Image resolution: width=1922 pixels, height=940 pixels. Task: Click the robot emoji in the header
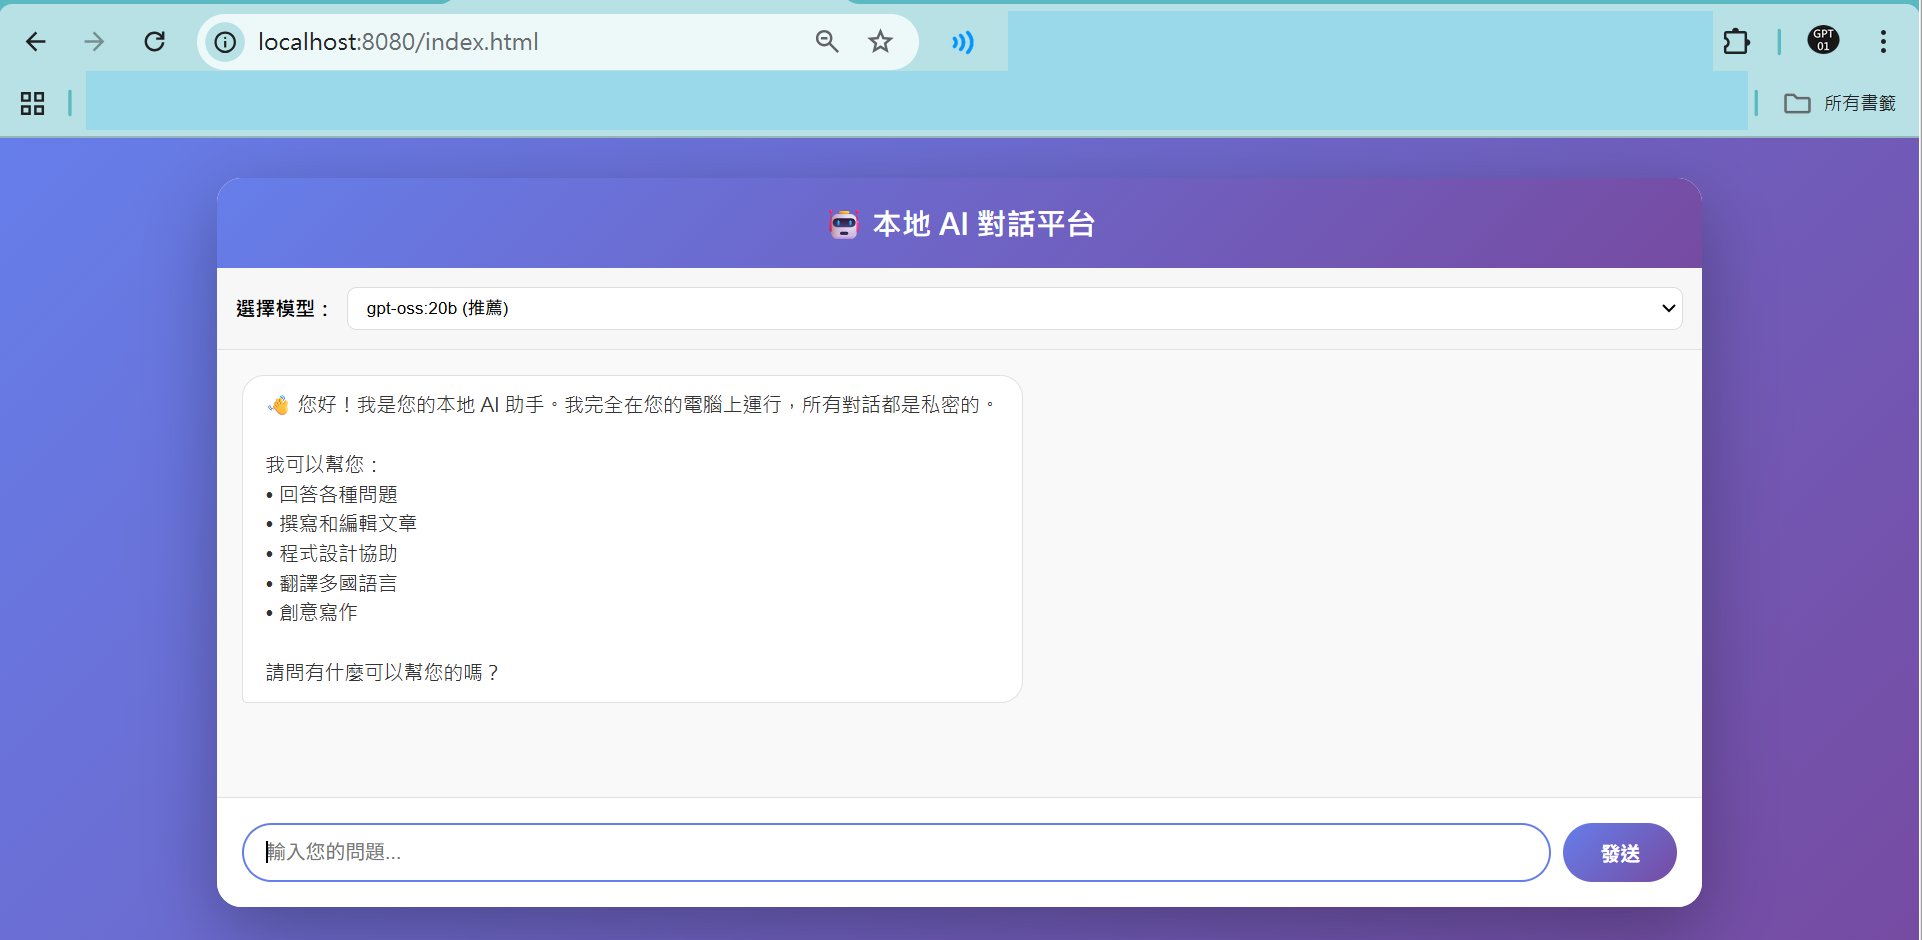point(844,224)
